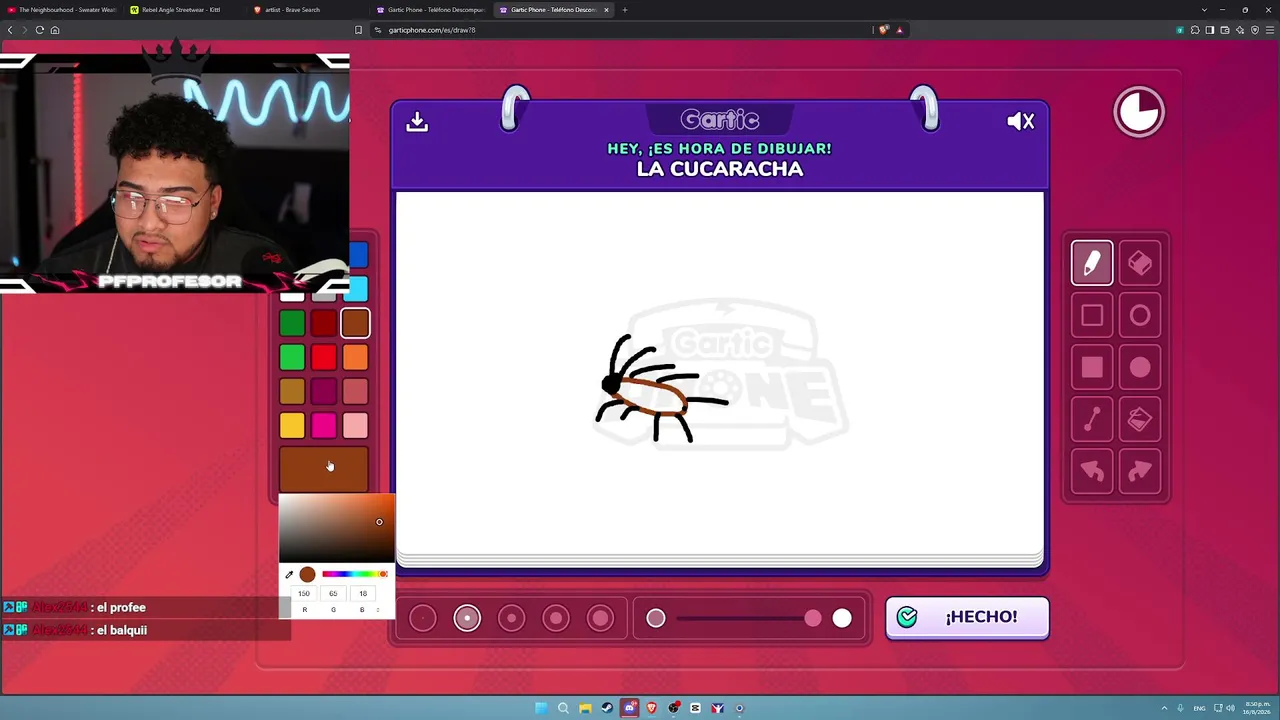Go back to the previous page
Screen dimensions: 1280x720
coord(10,30)
